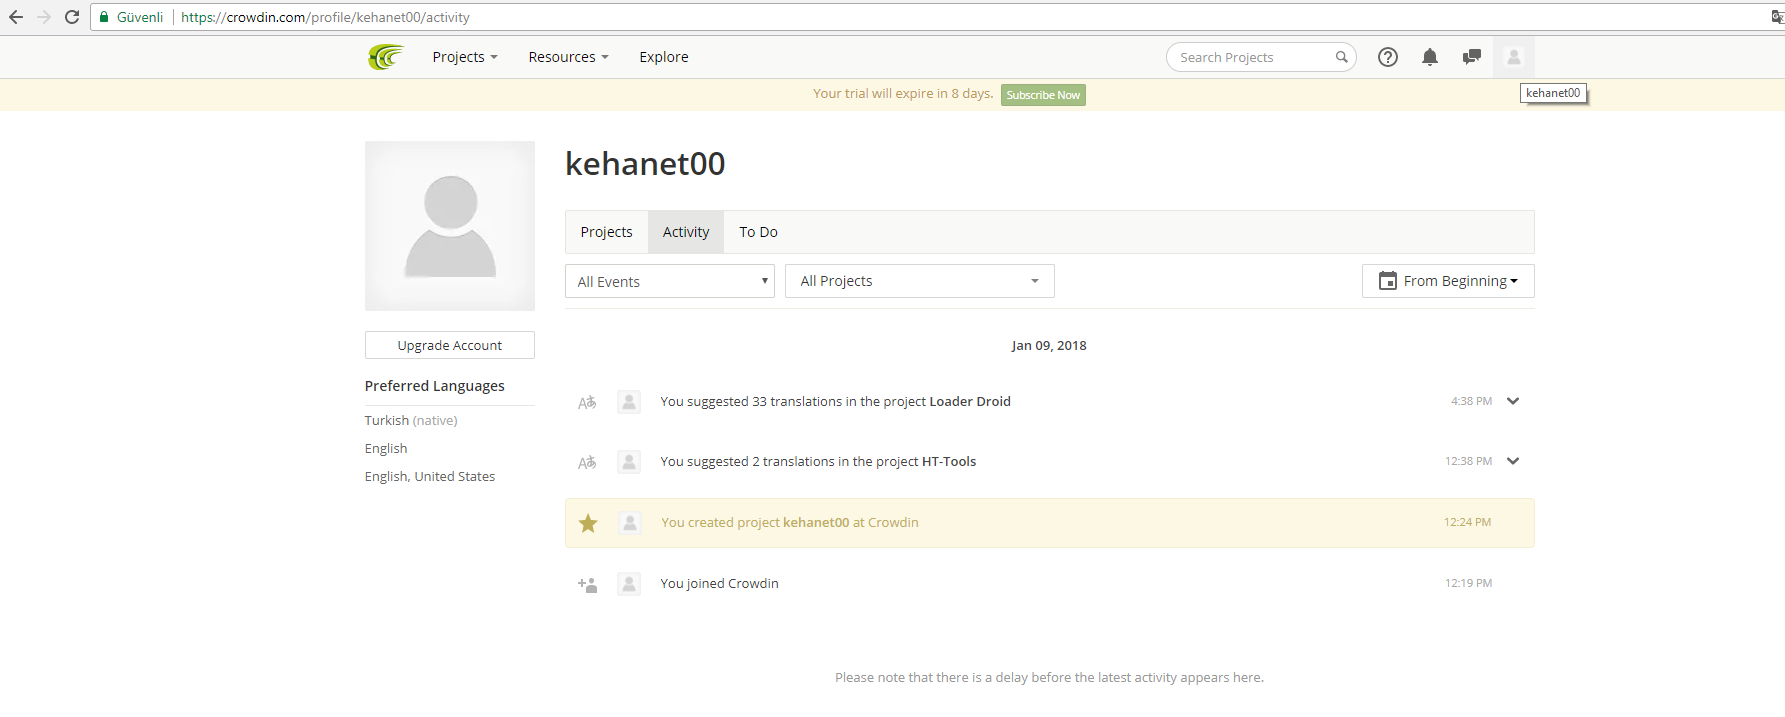Click the 12:19 PM timestamp

[x=1468, y=583]
